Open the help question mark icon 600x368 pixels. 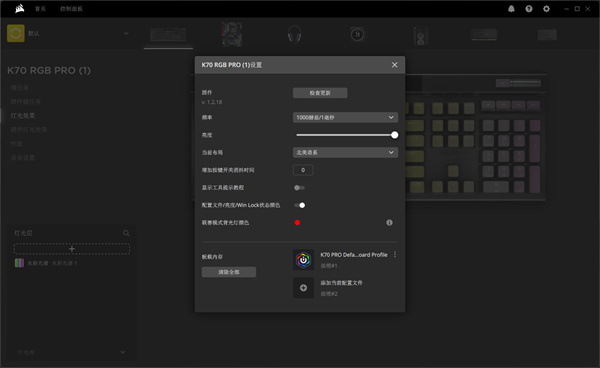pos(529,9)
